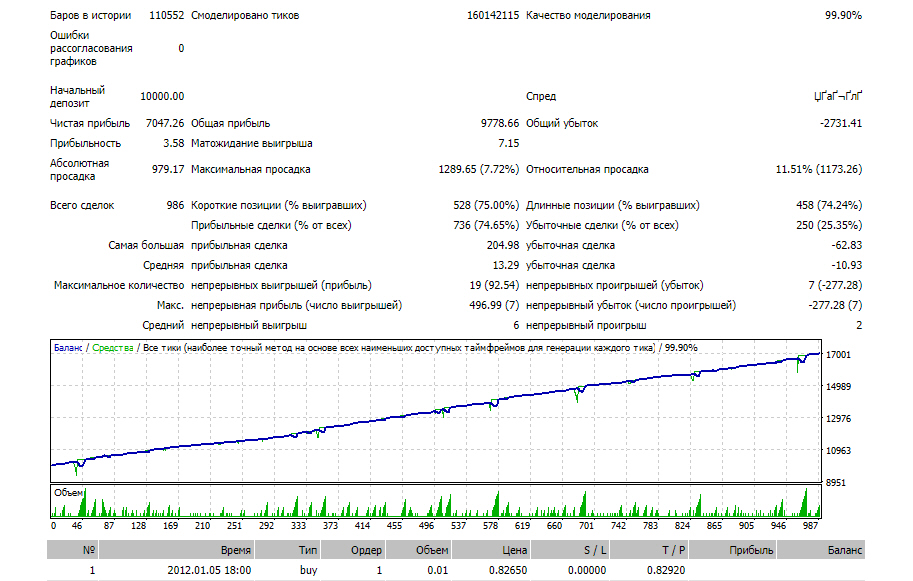
Task: Click maximal consecutive loss -277.28 (7)
Action: [x=835, y=305]
